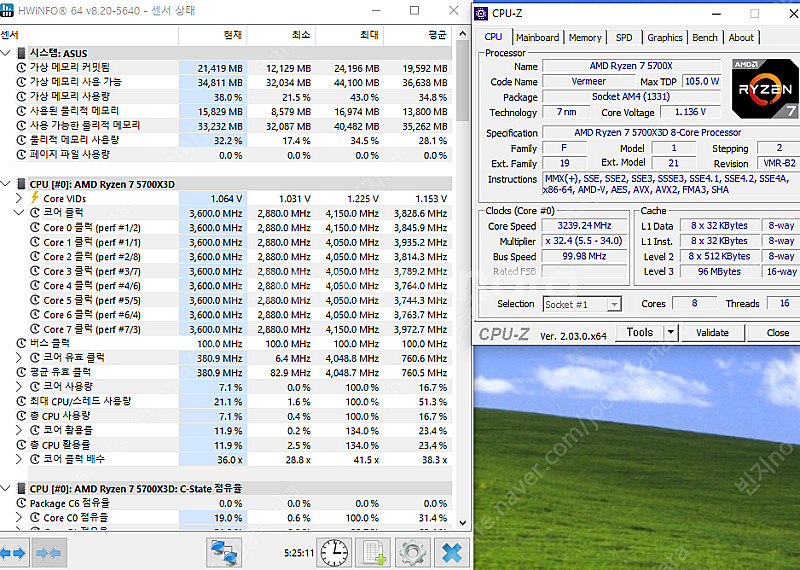Screen dimensions: 800x570
Task: Open the About tab in CPU-Z
Action: [741, 37]
